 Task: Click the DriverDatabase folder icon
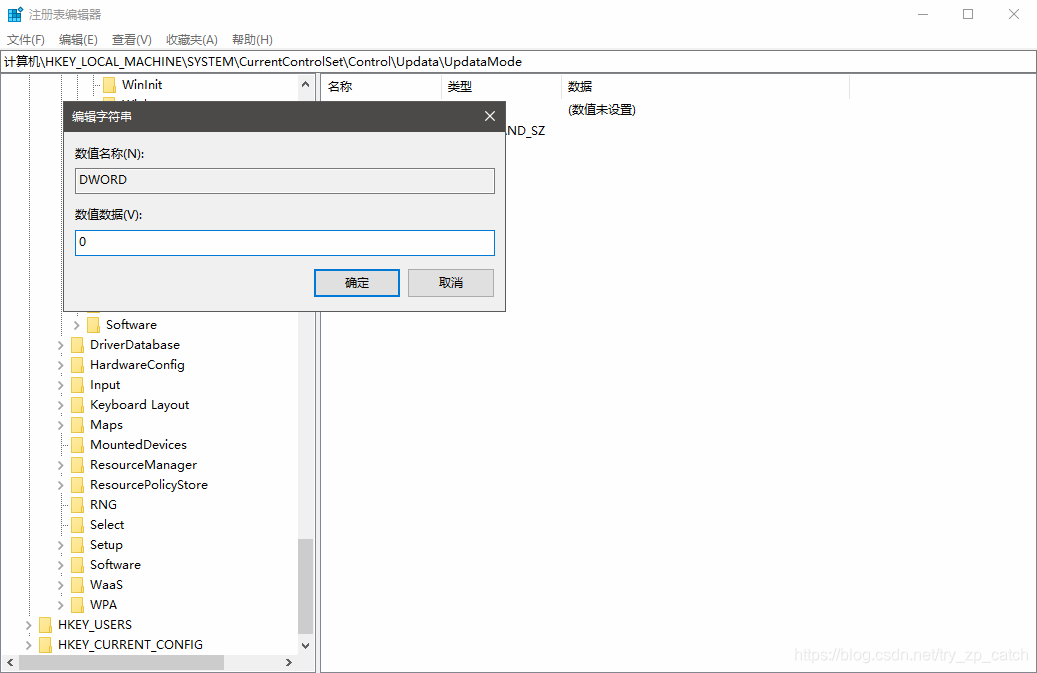[77, 345]
